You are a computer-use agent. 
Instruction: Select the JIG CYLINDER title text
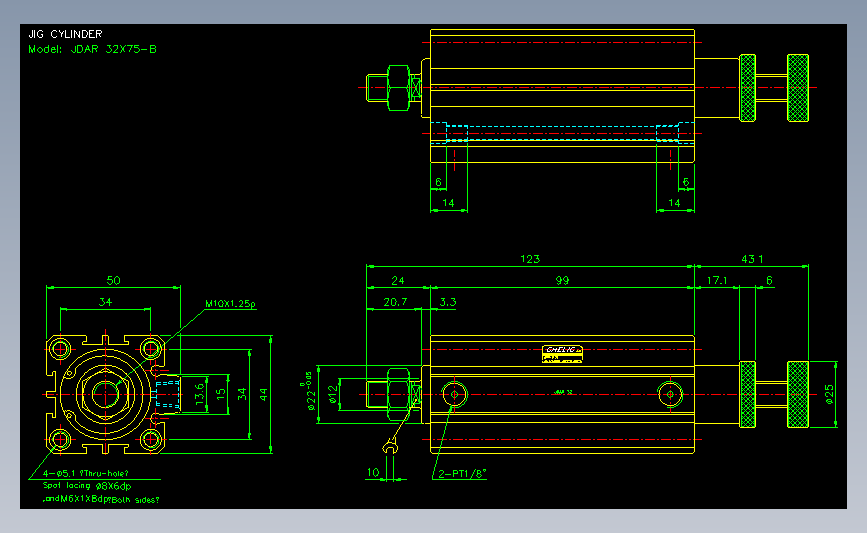click(65, 34)
